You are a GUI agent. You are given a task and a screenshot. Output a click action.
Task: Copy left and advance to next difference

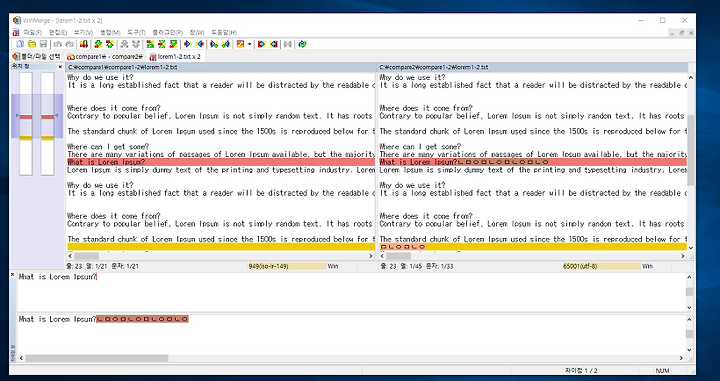click(x=225, y=44)
